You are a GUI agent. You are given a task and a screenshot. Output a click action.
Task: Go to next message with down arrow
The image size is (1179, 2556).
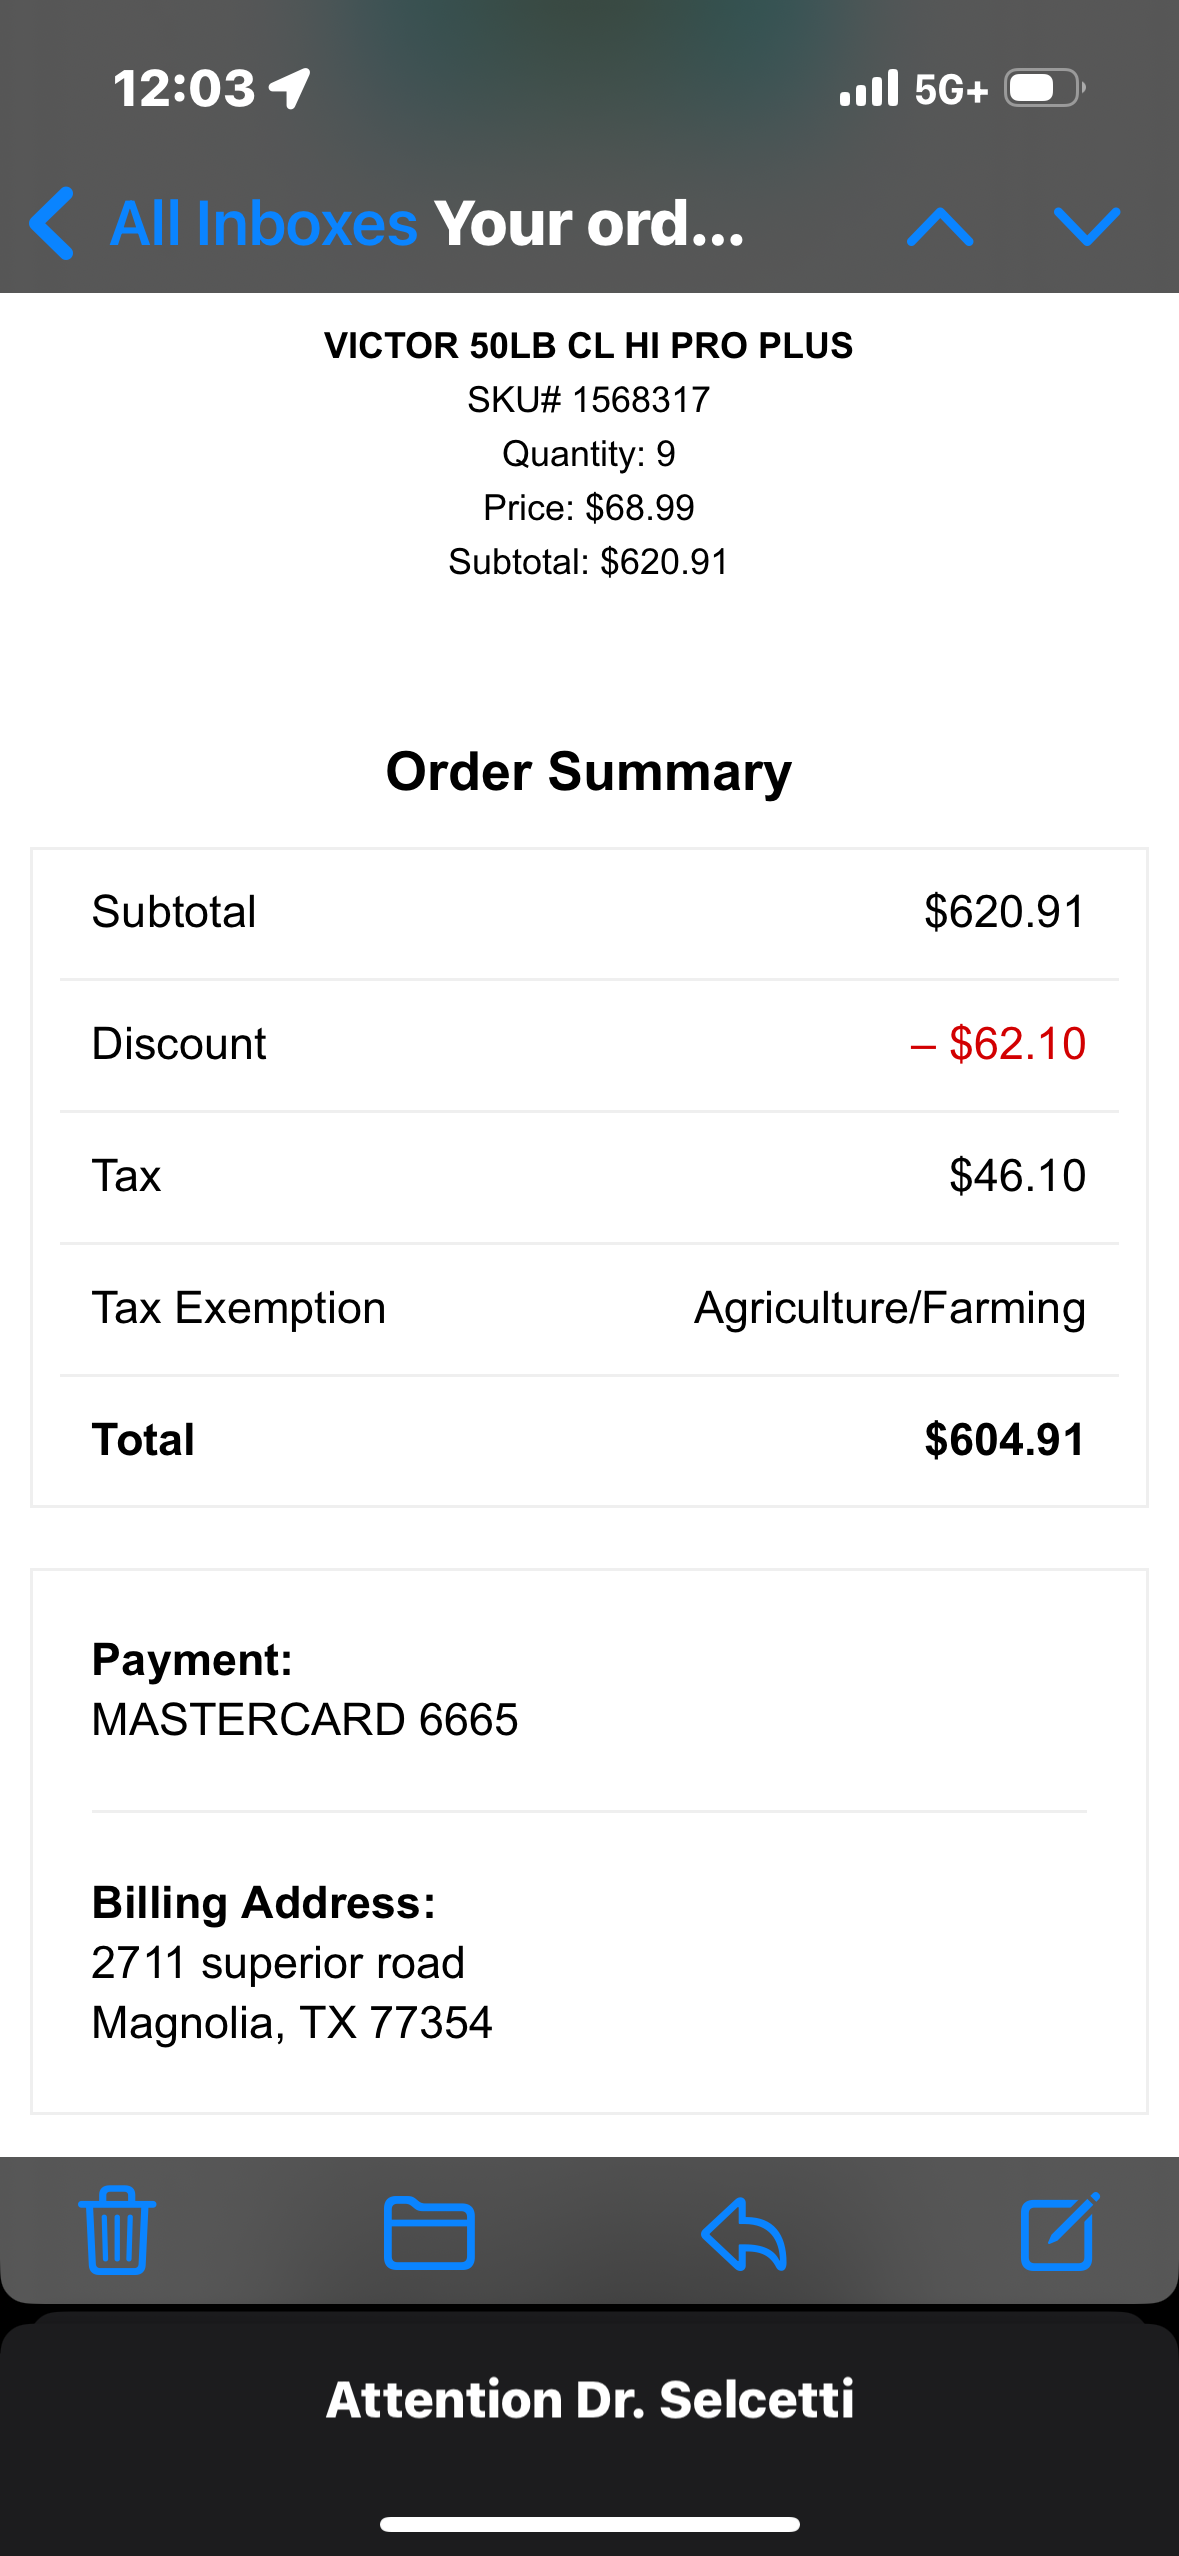[x=1087, y=226]
